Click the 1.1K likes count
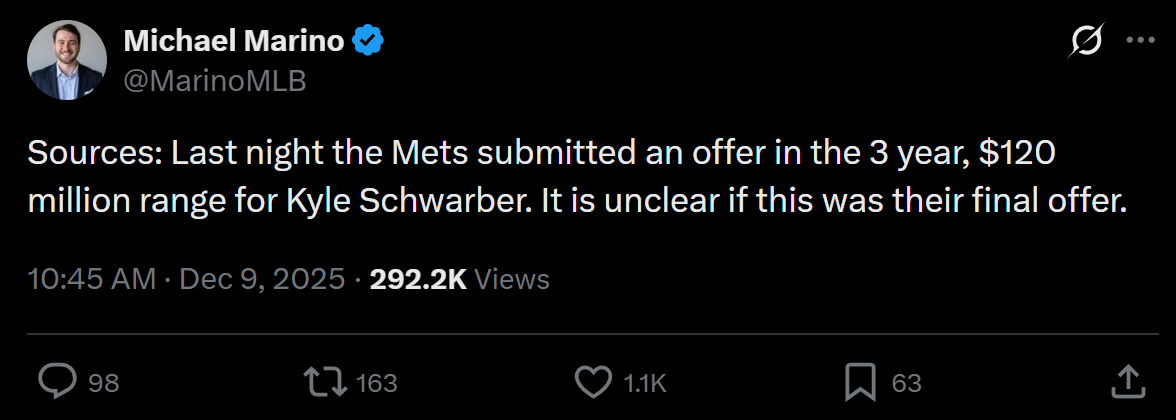 pyautogui.click(x=645, y=383)
